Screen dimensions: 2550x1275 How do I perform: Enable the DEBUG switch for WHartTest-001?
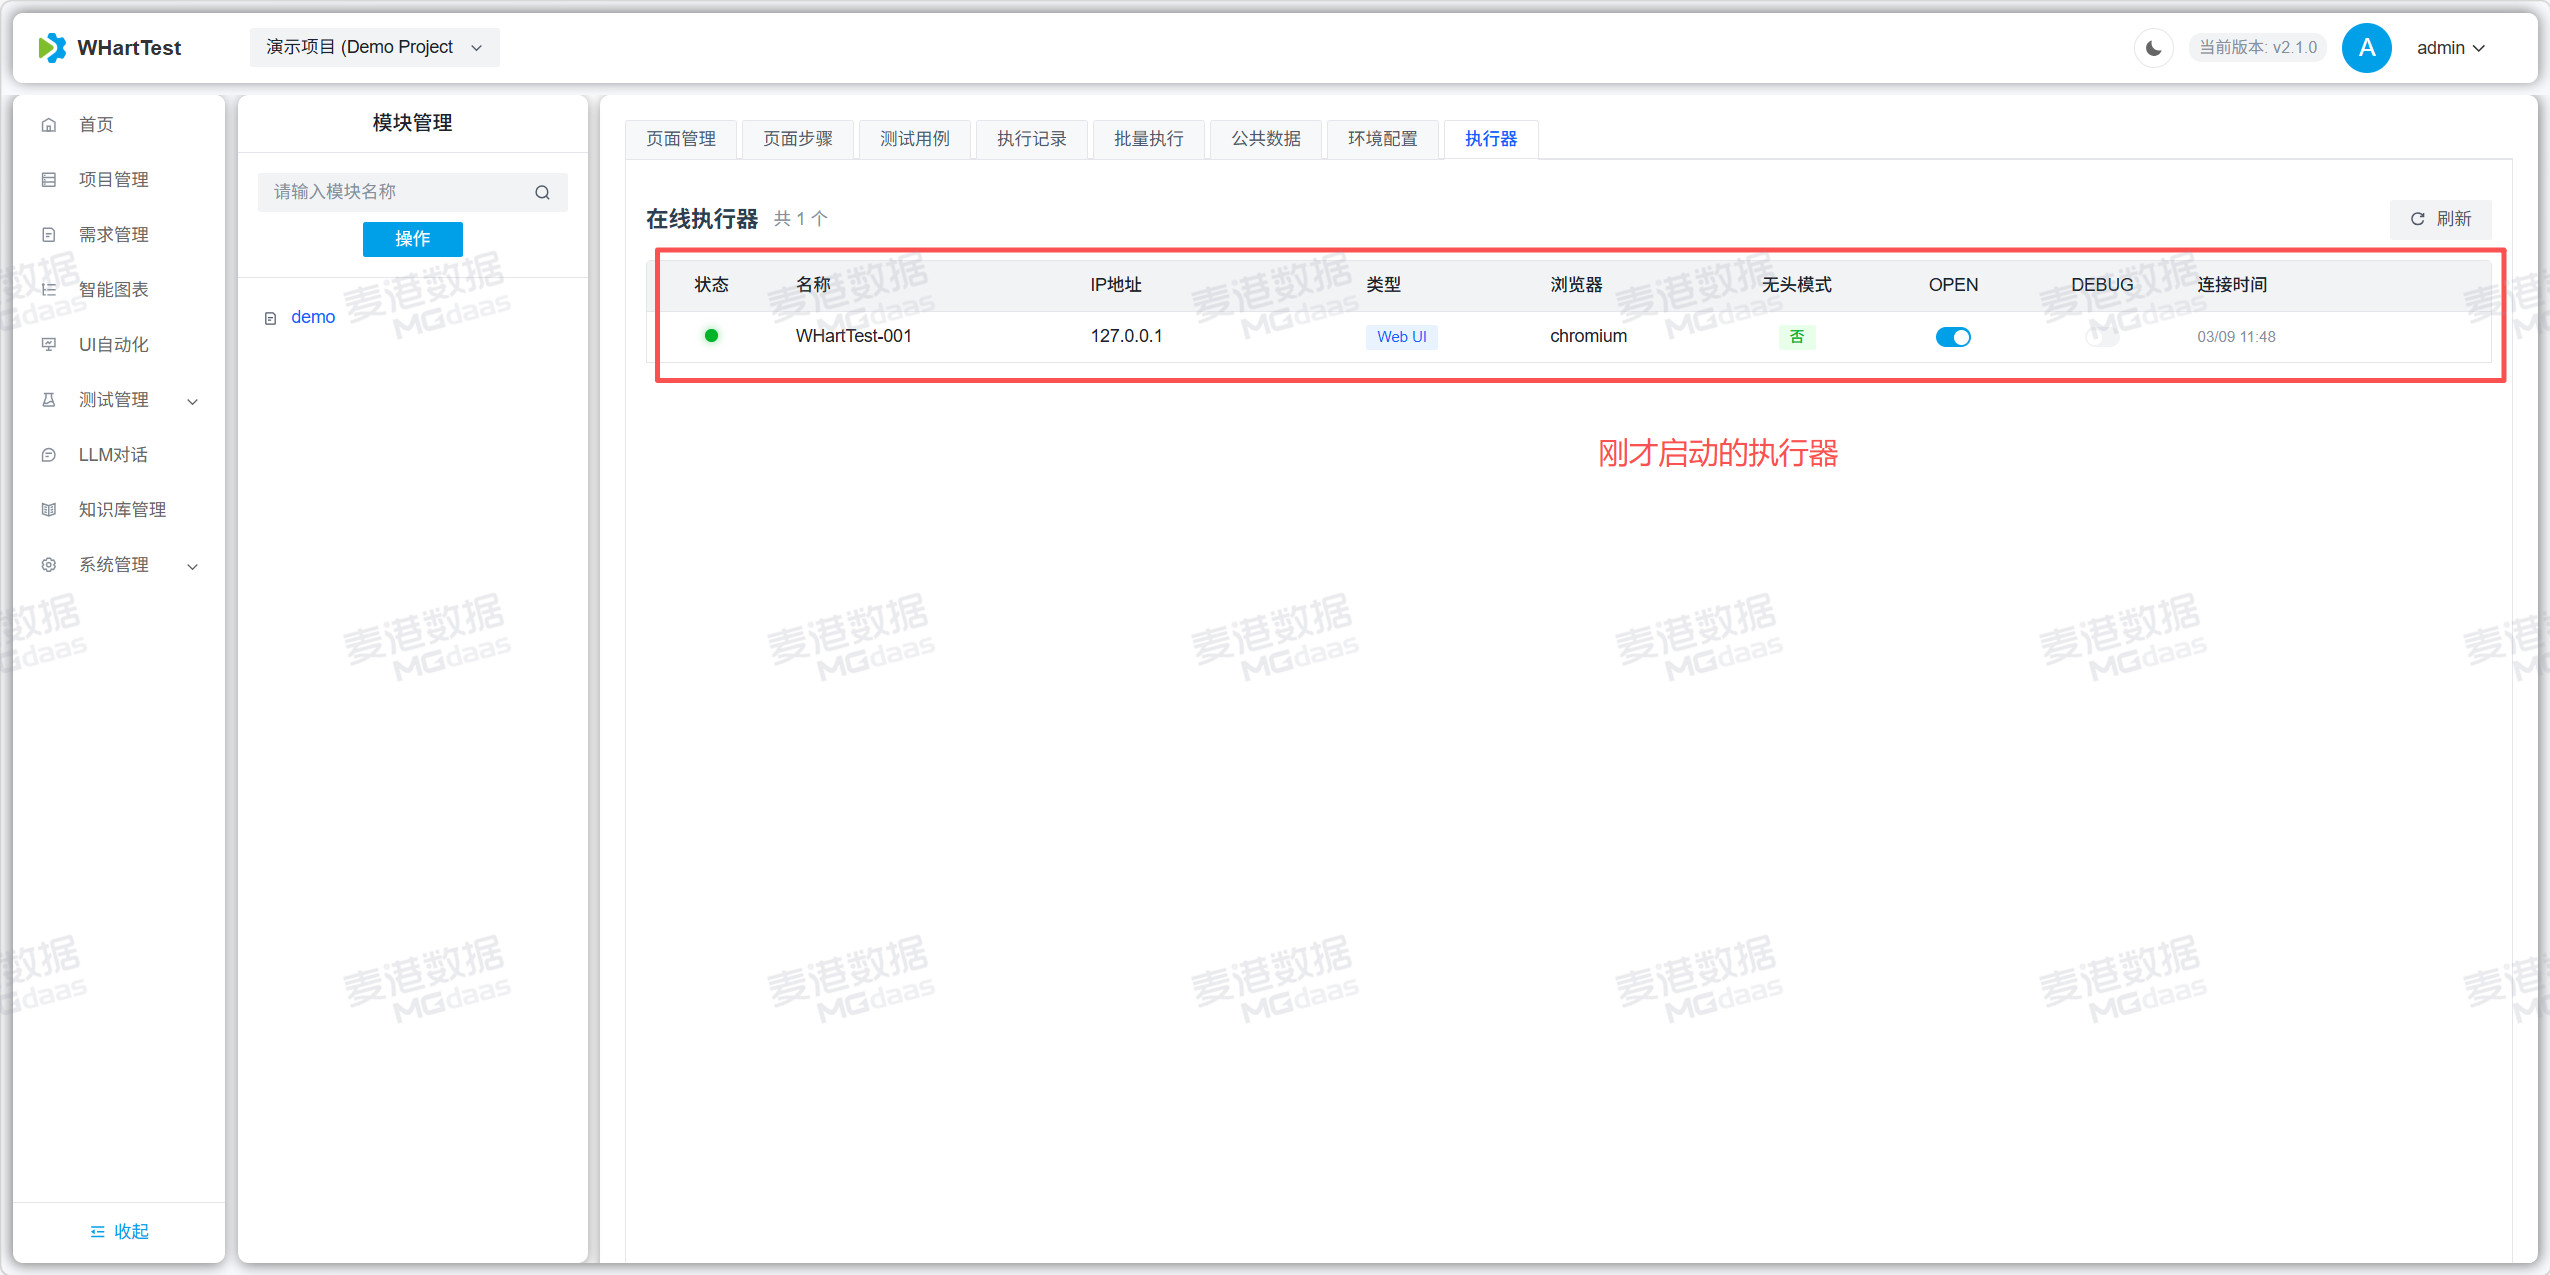click(2101, 337)
